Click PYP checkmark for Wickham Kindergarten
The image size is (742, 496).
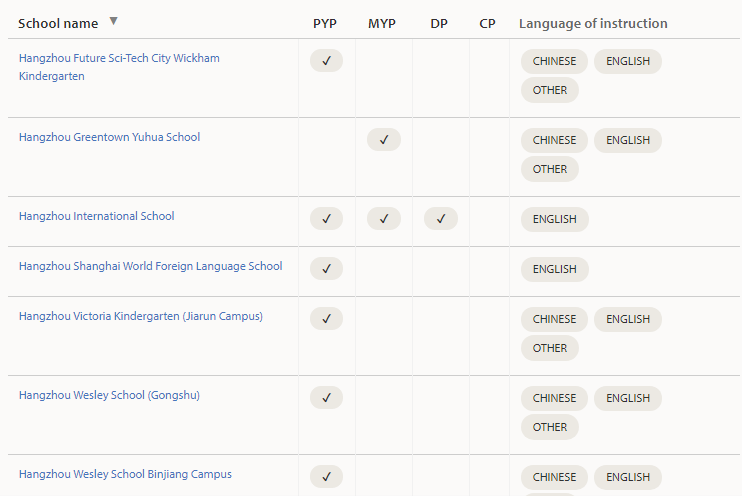(327, 61)
